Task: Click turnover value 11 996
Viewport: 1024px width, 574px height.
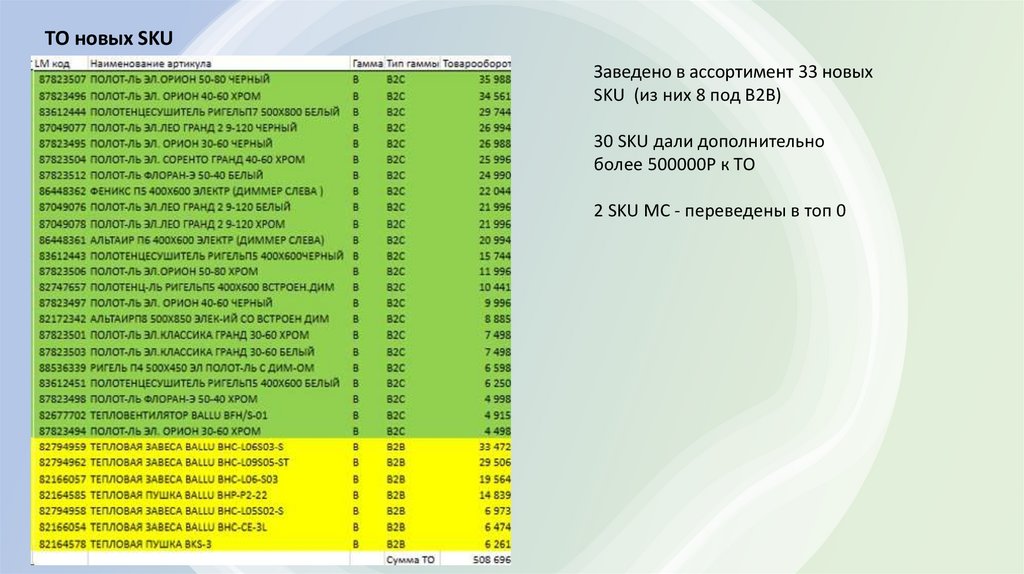Action: tap(494, 271)
